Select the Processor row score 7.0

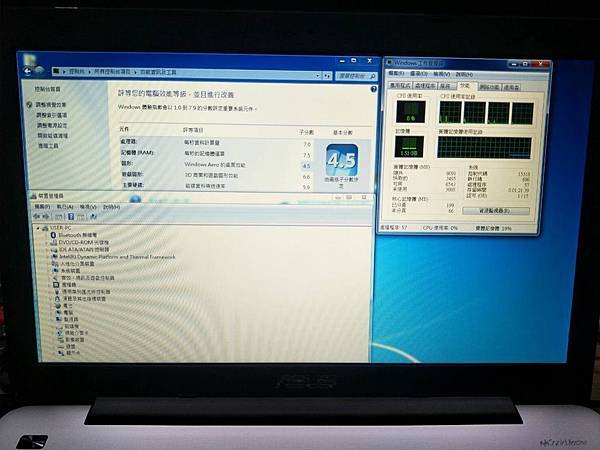click(307, 144)
